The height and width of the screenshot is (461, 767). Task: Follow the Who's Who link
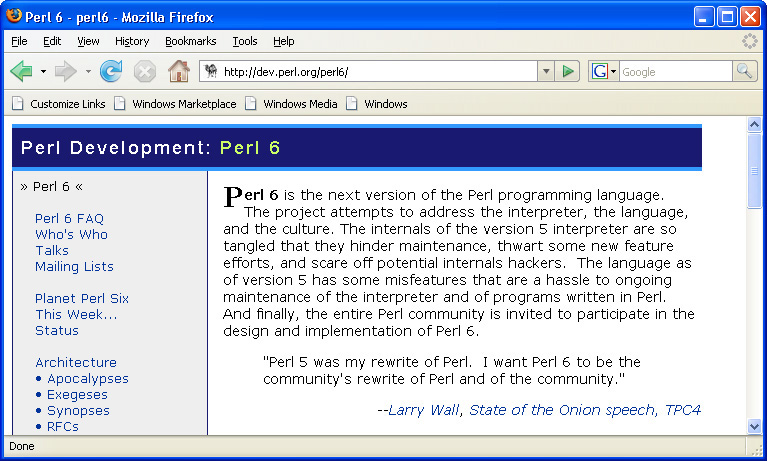pos(71,234)
